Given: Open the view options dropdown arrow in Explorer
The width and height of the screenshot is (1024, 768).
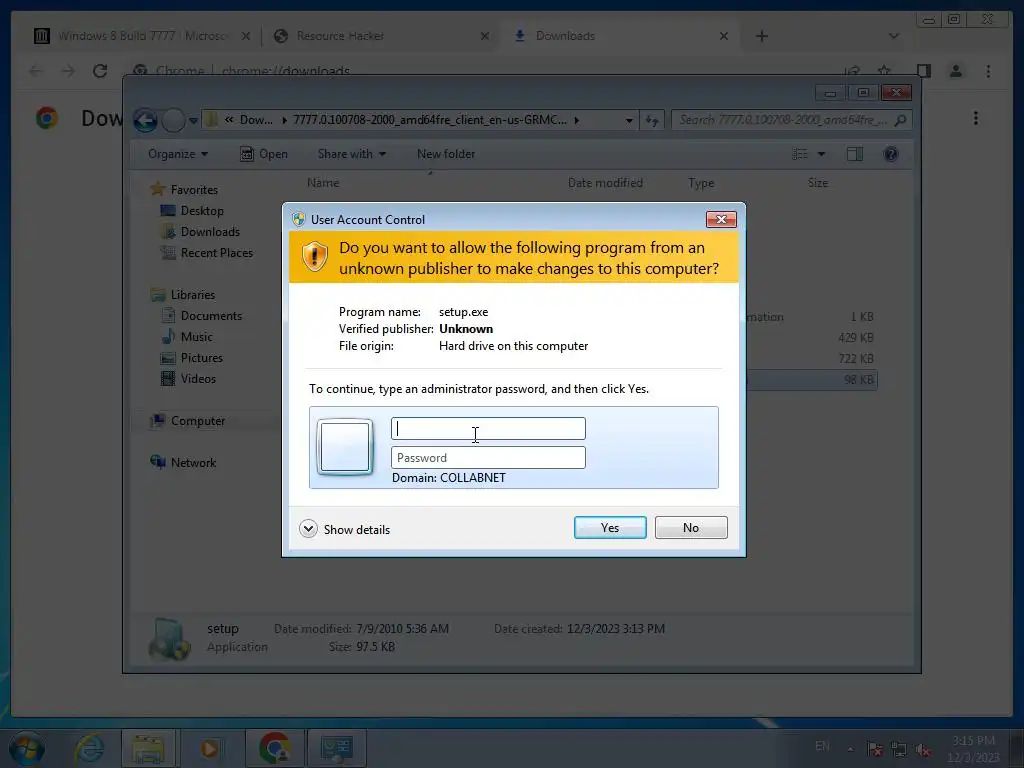Looking at the screenshot, I should tap(822, 154).
